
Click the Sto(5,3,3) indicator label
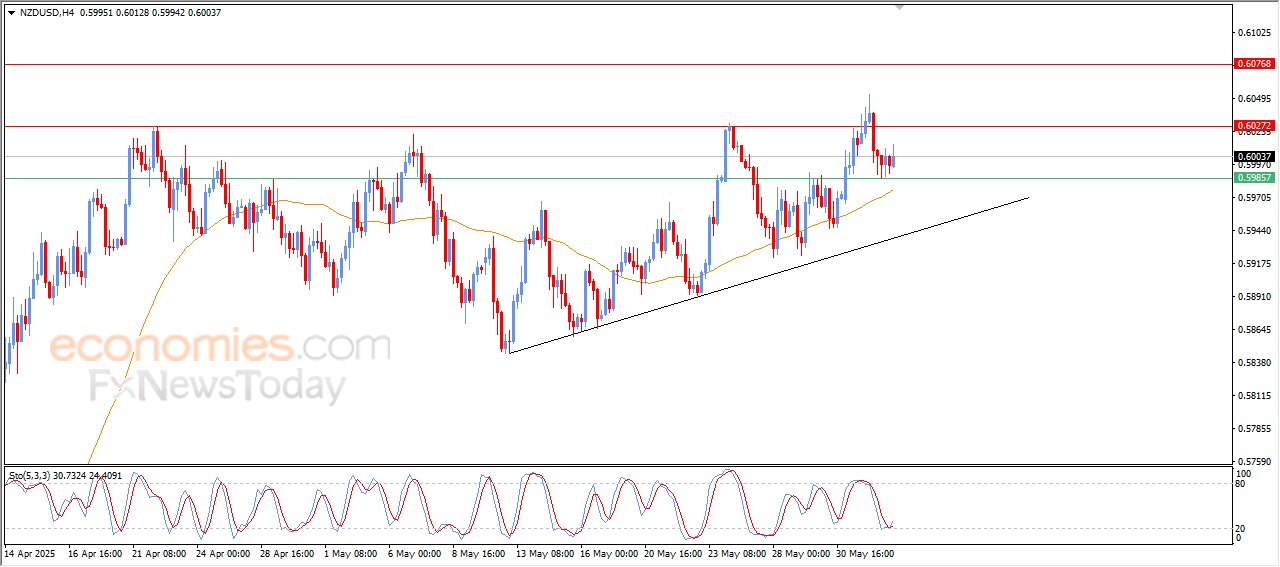tap(30, 476)
